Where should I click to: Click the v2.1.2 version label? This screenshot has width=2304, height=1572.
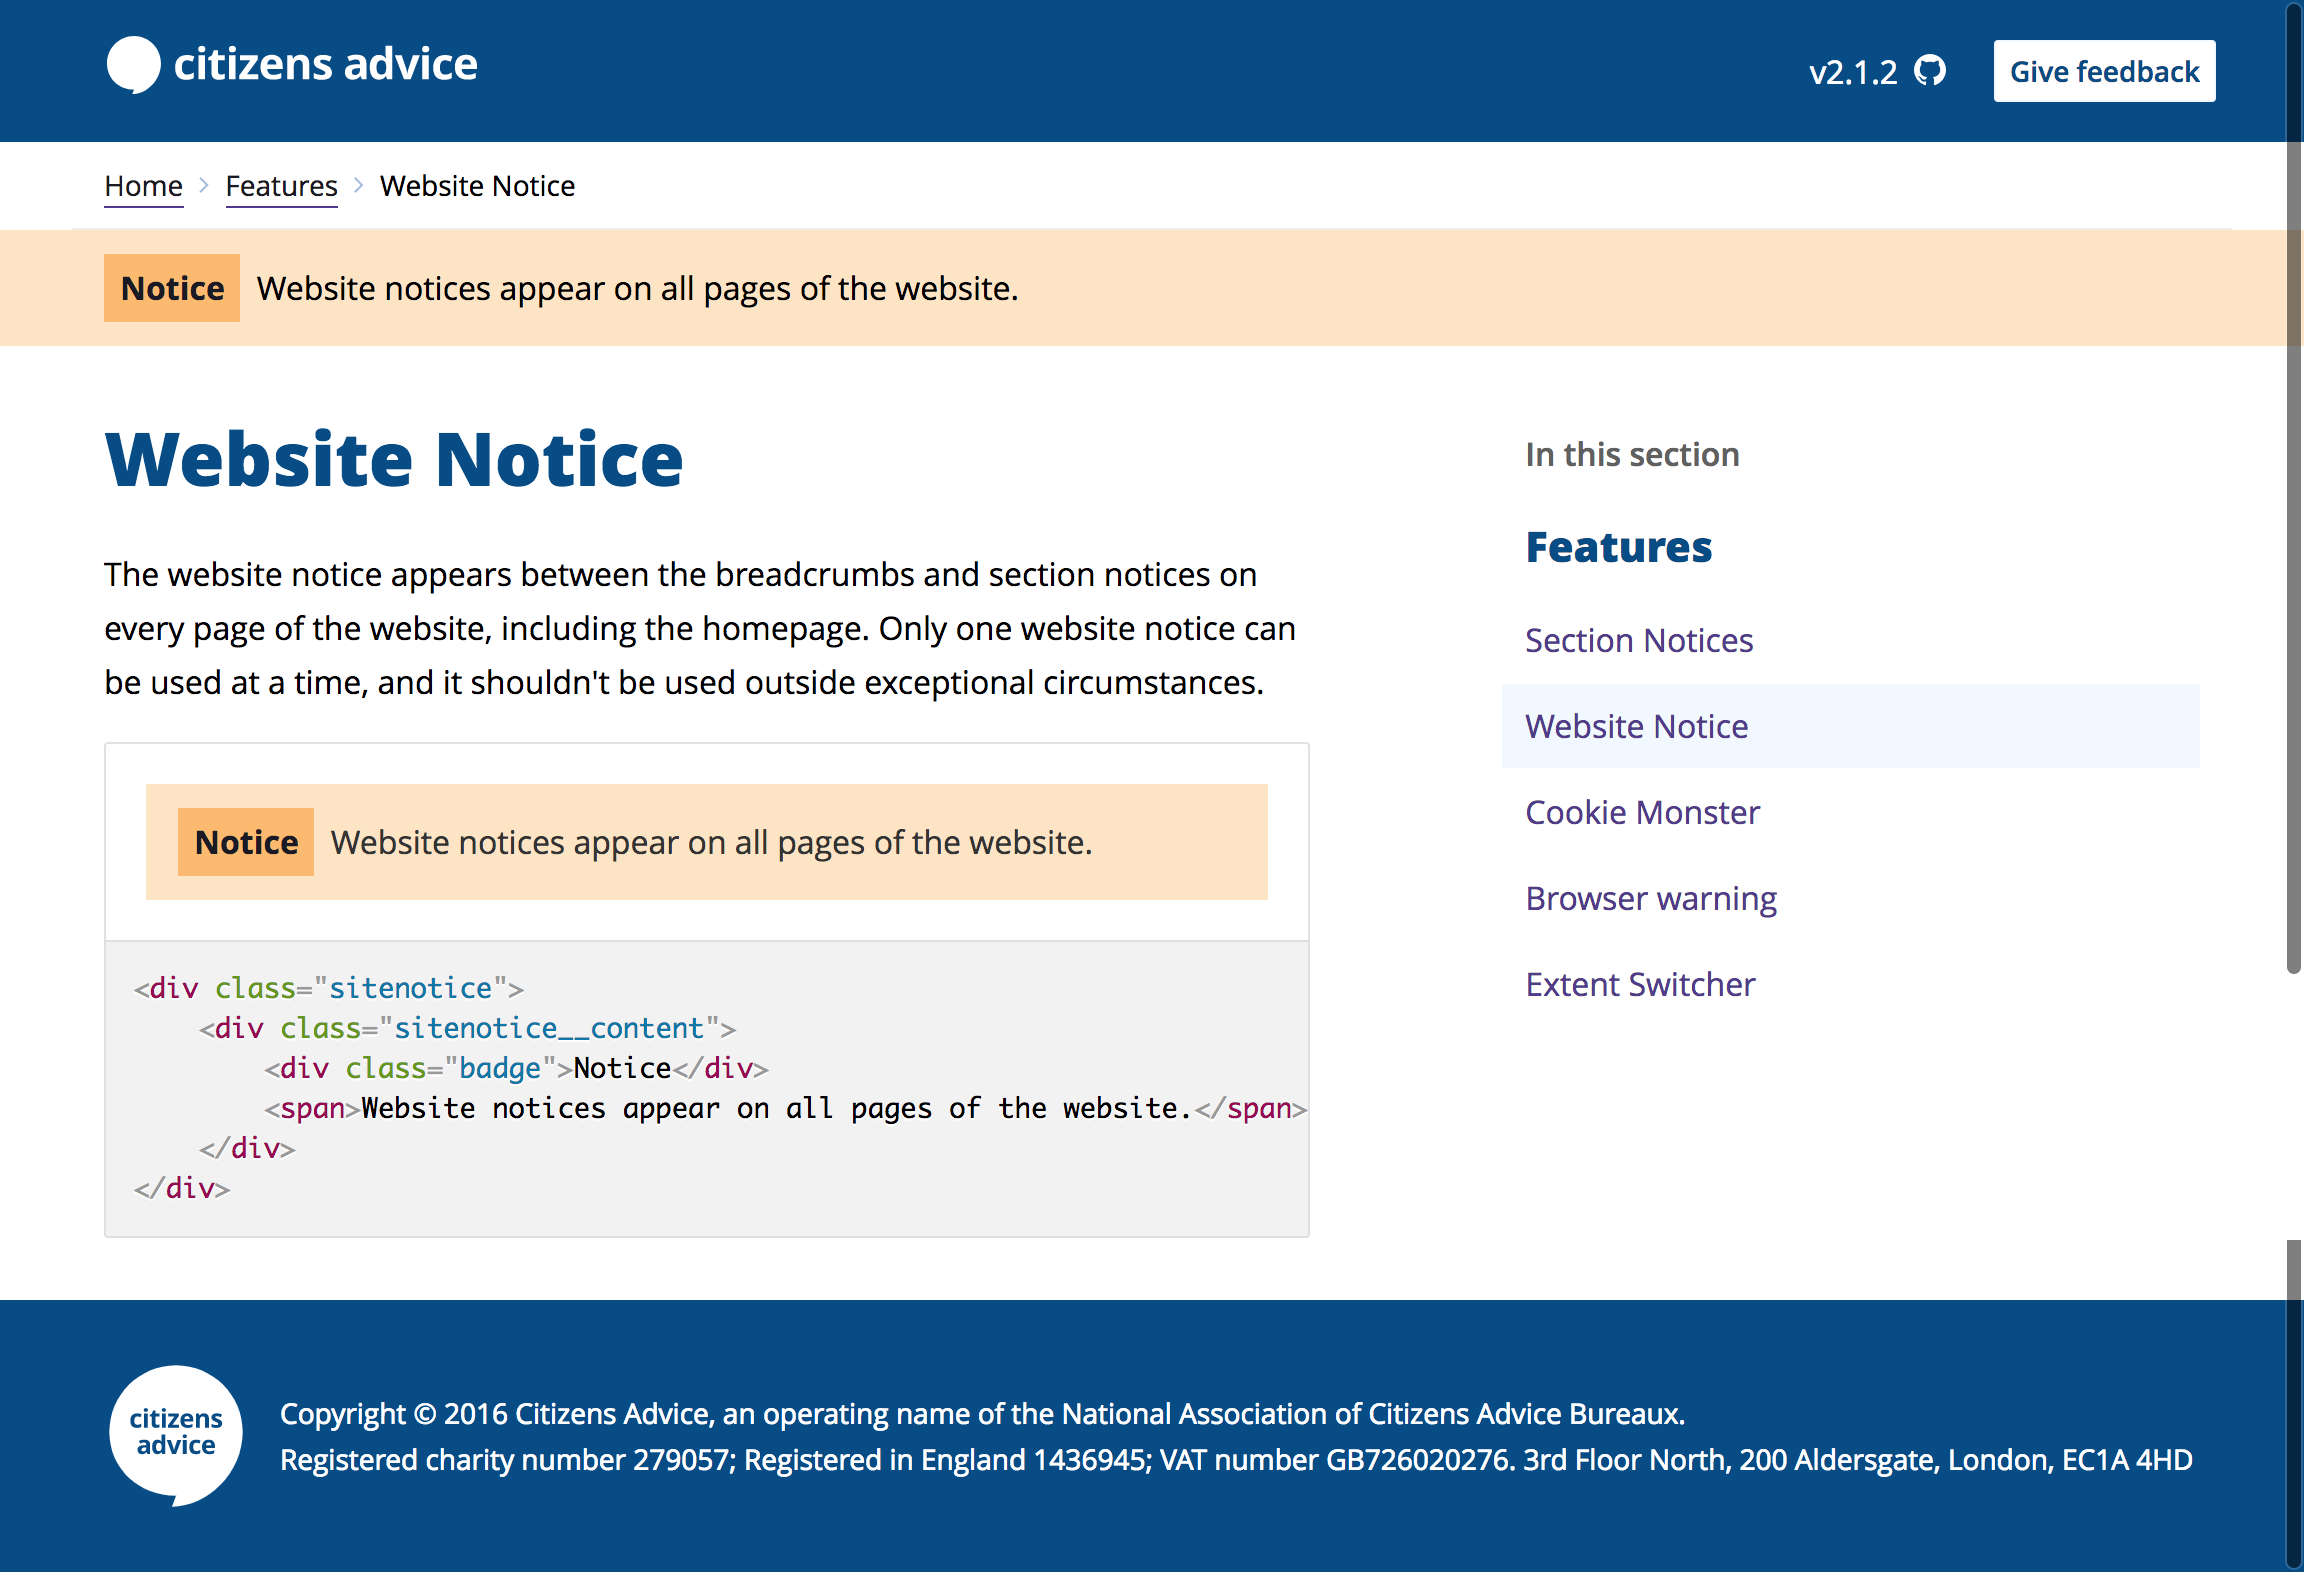click(x=1852, y=72)
